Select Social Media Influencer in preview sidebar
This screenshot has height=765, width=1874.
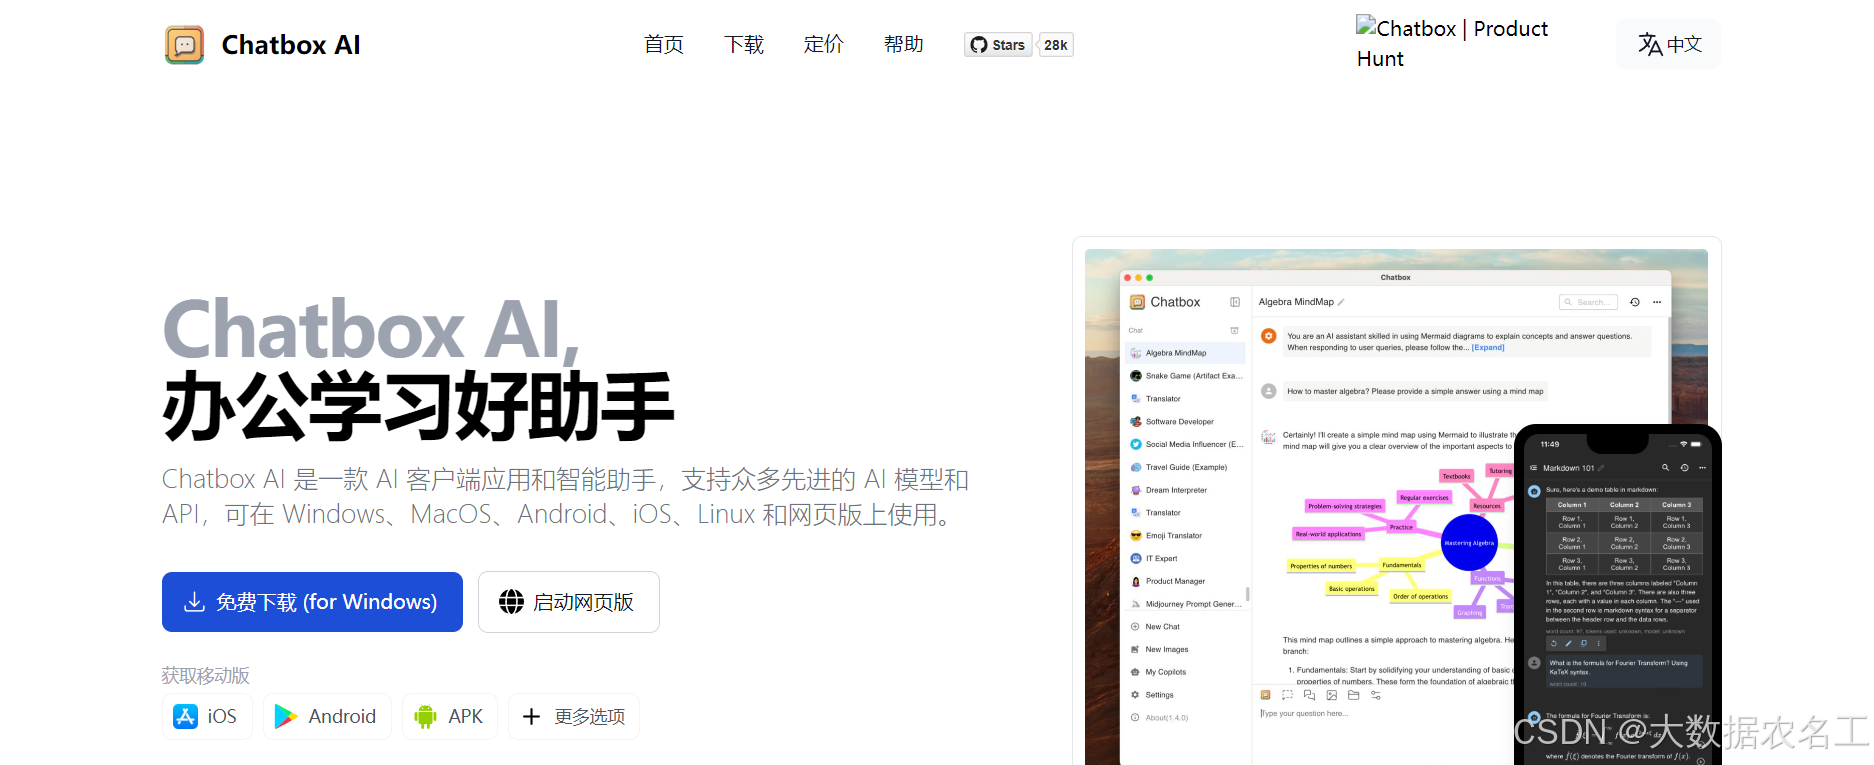tap(1185, 444)
